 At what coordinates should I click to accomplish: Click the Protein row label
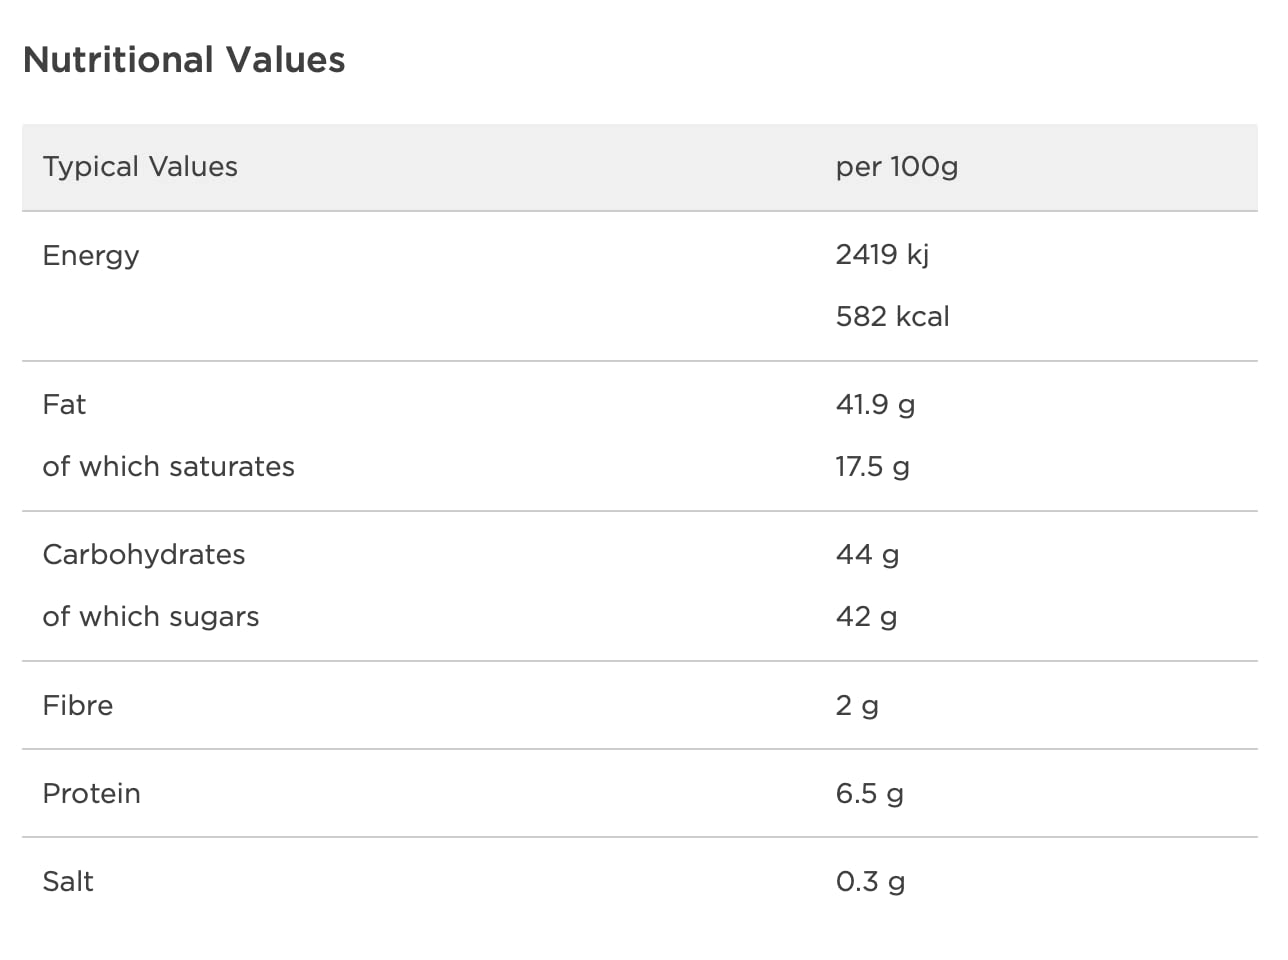click(x=92, y=793)
